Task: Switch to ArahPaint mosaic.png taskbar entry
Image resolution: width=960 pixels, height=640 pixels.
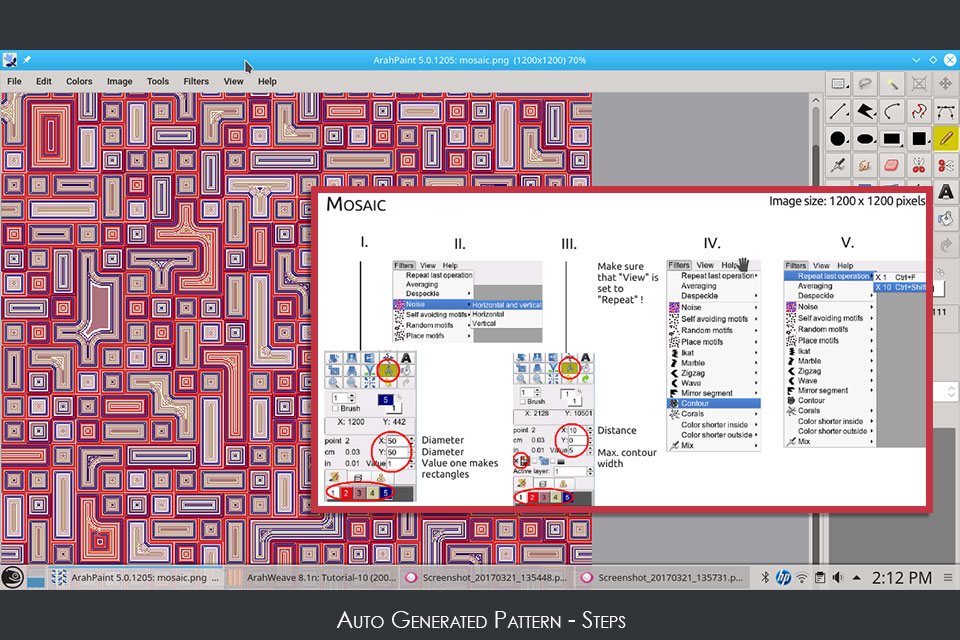Action: coord(136,578)
